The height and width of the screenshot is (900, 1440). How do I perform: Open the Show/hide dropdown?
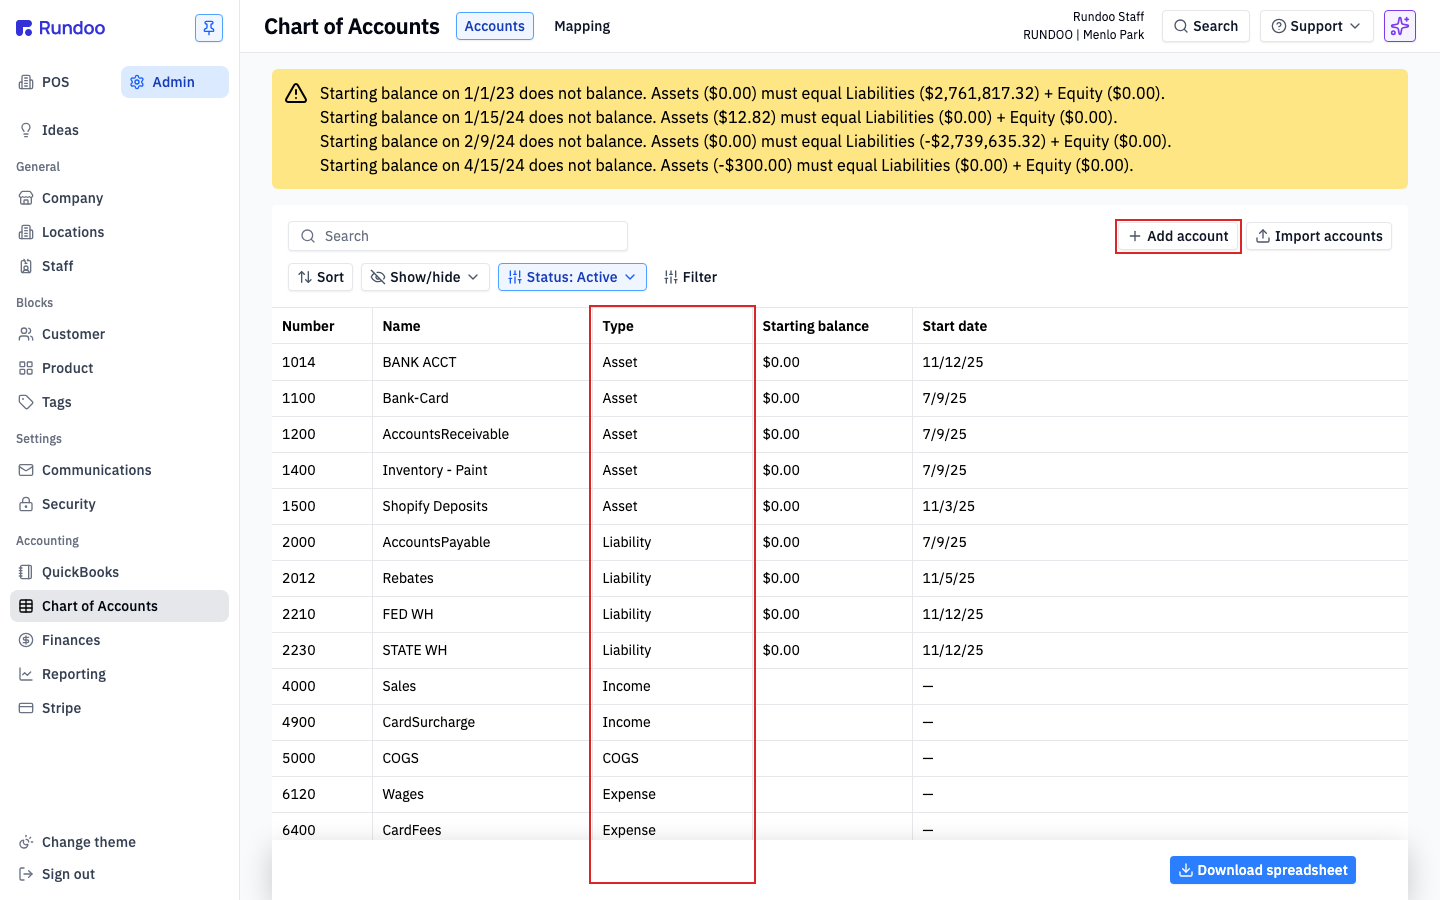(x=425, y=277)
